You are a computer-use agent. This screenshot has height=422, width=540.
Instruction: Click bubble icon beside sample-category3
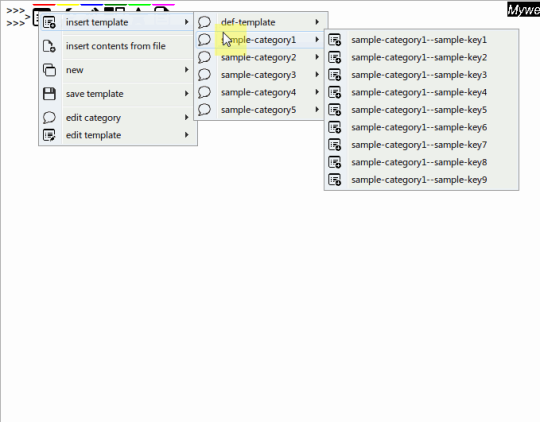point(204,75)
